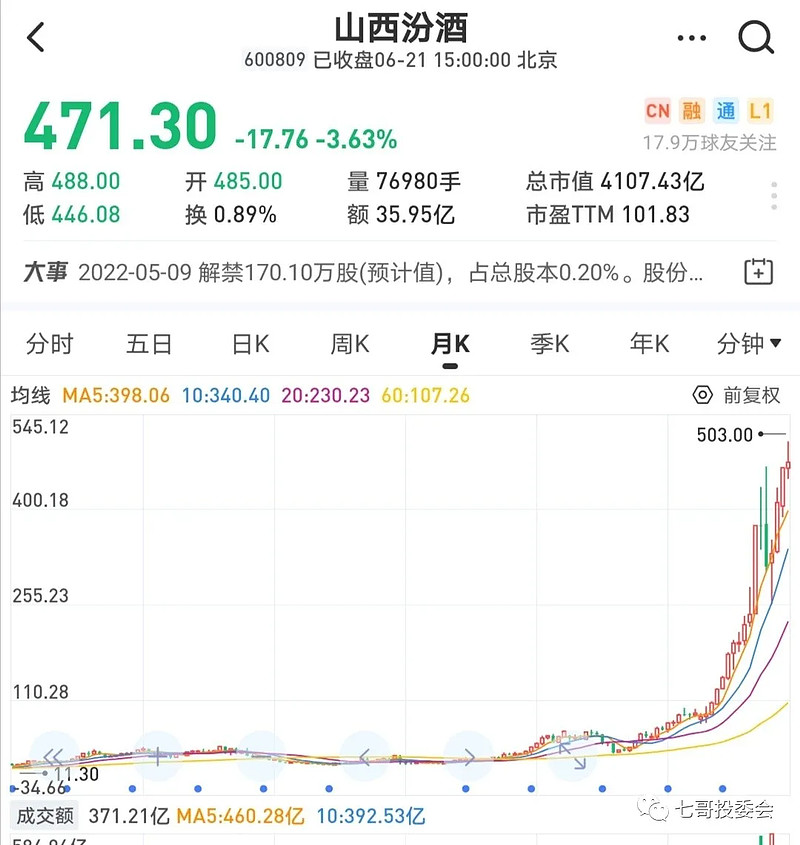Tap the chart crosshair plus control
This screenshot has height=845, width=800.
[157, 757]
